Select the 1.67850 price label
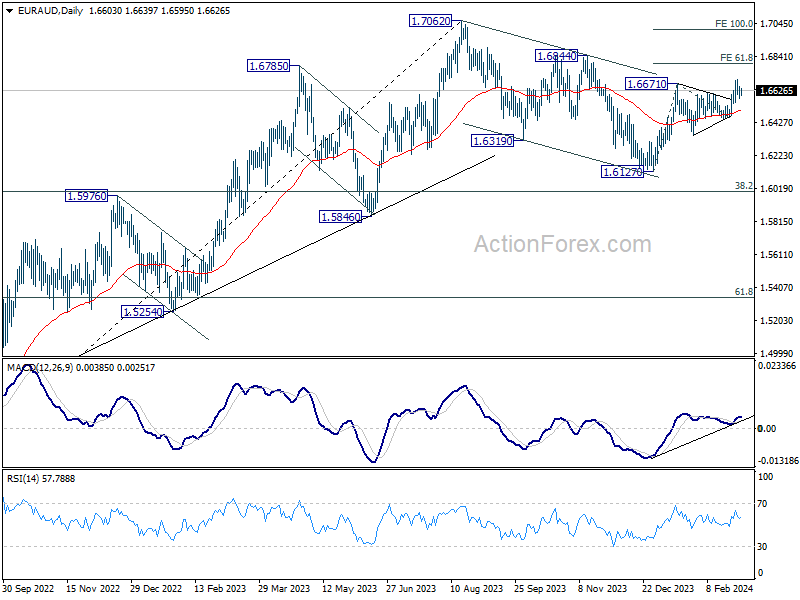800x600 pixels. click(x=268, y=66)
